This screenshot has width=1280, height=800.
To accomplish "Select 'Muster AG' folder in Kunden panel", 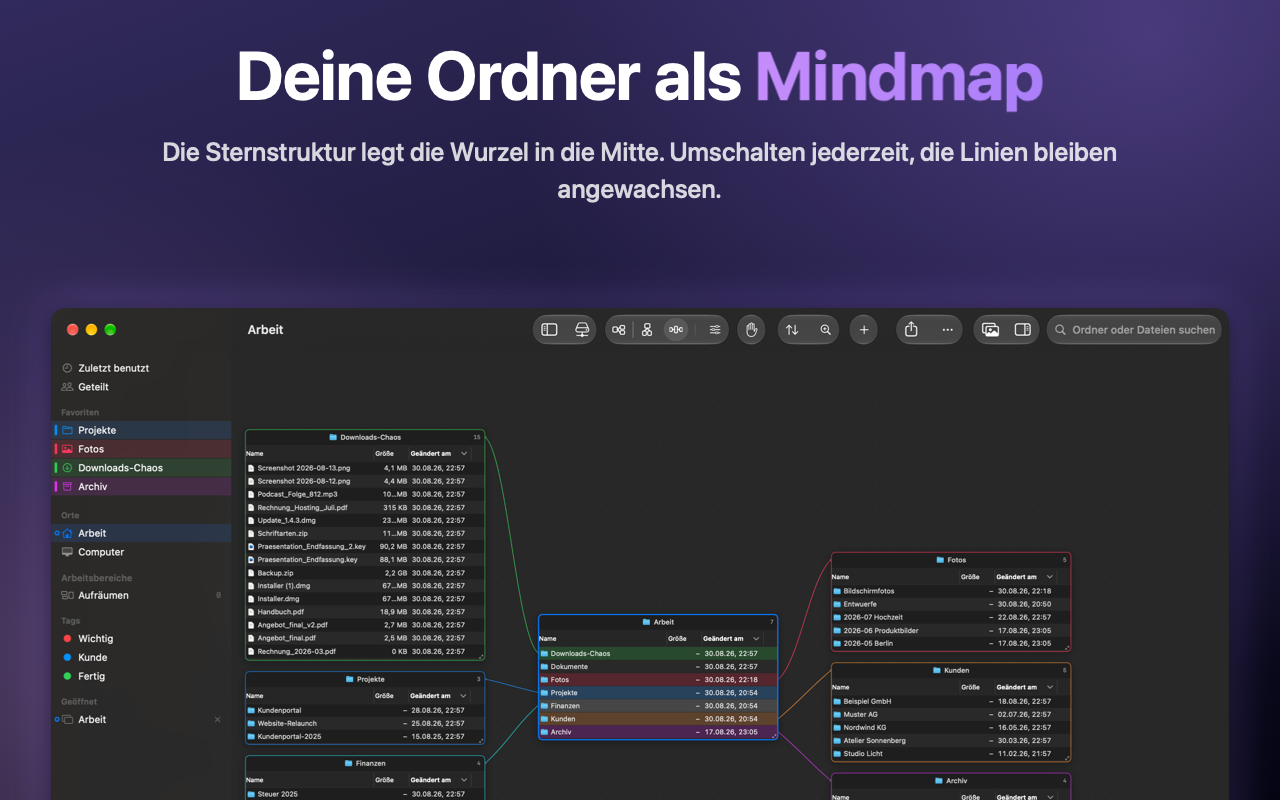I will (951, 714).
